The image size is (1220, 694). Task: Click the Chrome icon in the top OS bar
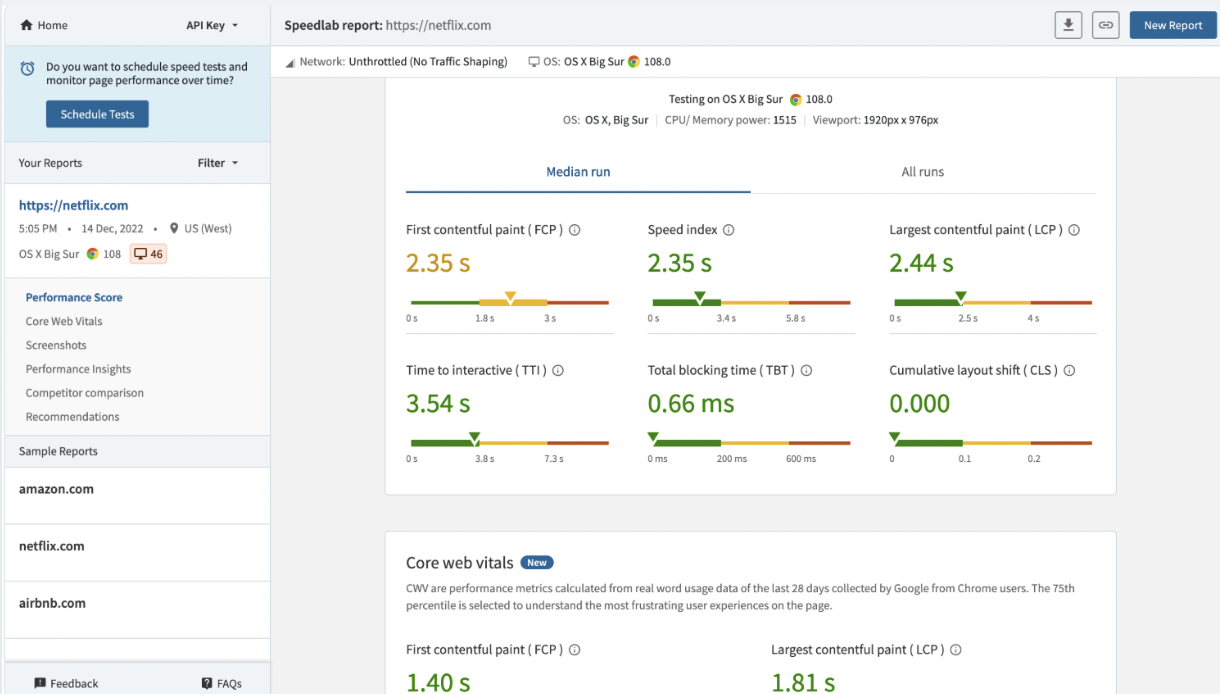tap(634, 62)
